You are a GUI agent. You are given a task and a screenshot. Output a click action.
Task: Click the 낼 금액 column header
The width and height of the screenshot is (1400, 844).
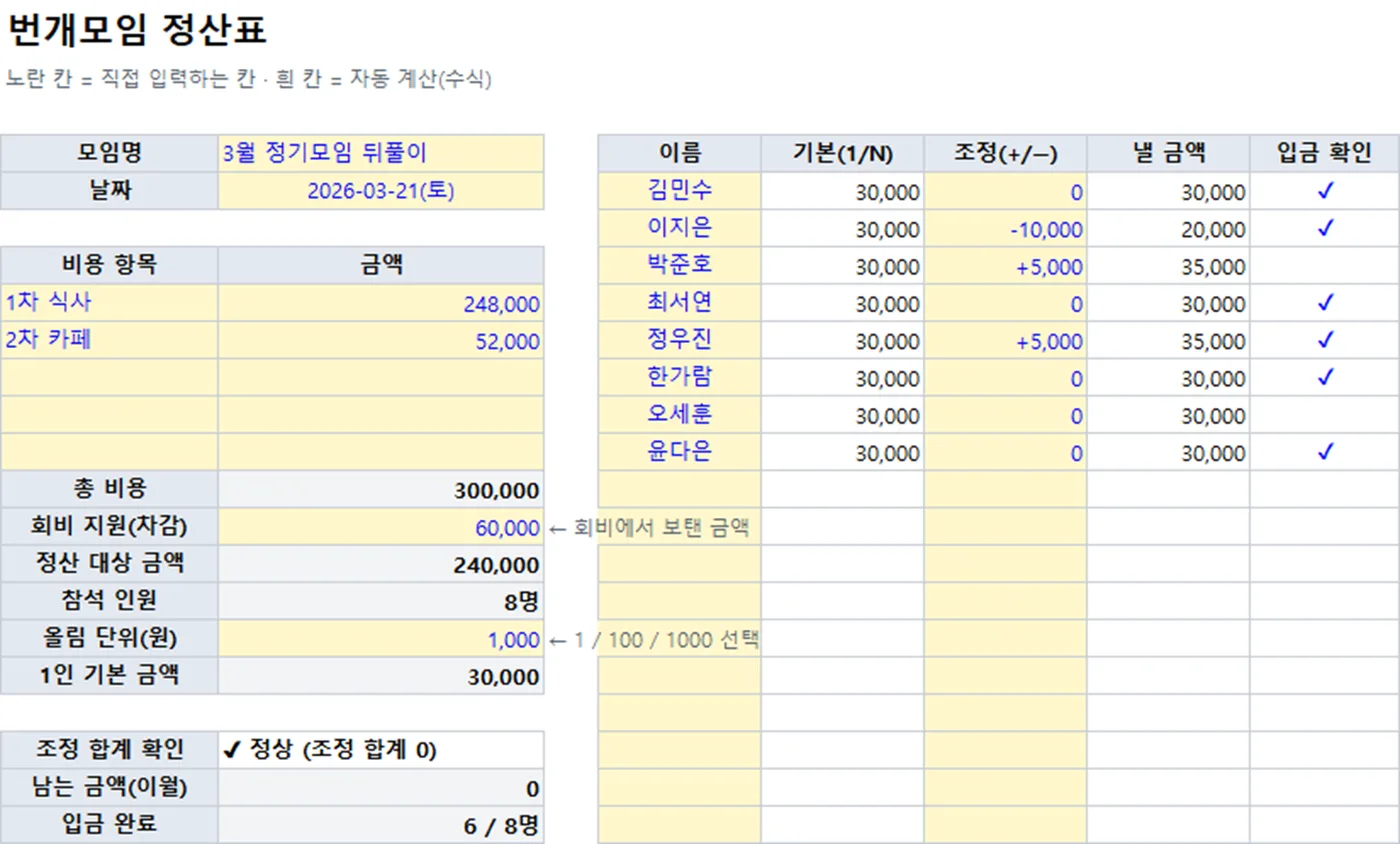click(1169, 154)
